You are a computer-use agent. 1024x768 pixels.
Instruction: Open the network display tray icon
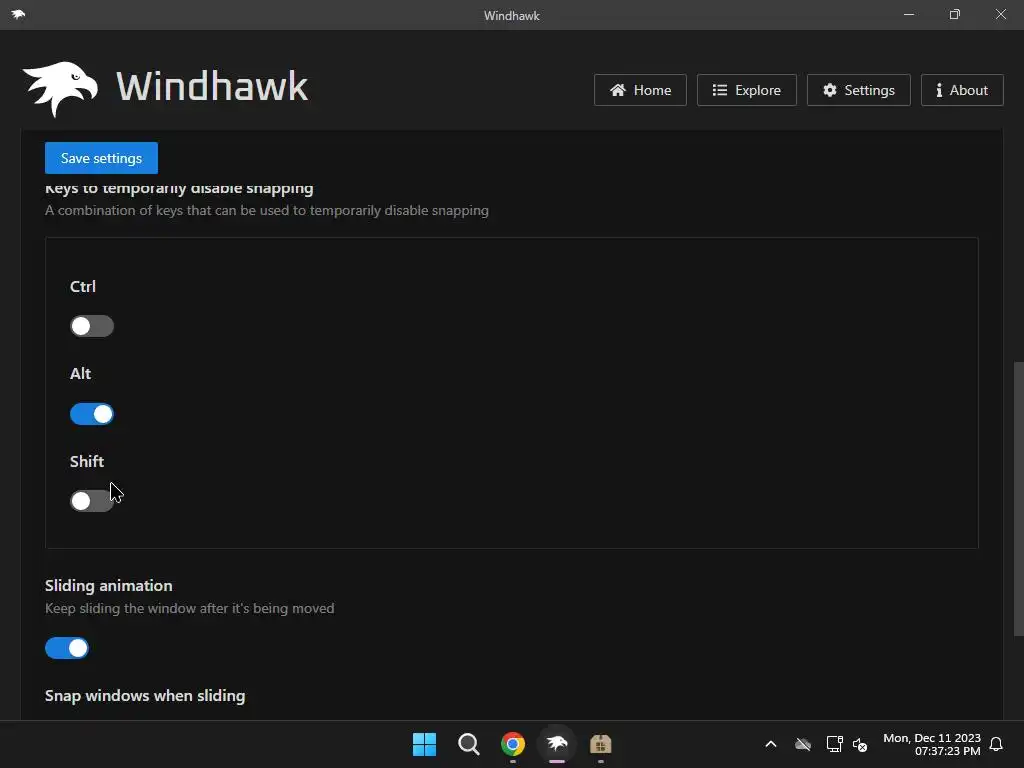834,744
